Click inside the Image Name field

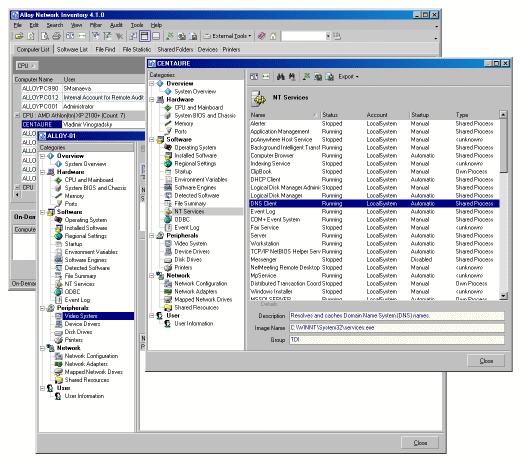pos(397,328)
